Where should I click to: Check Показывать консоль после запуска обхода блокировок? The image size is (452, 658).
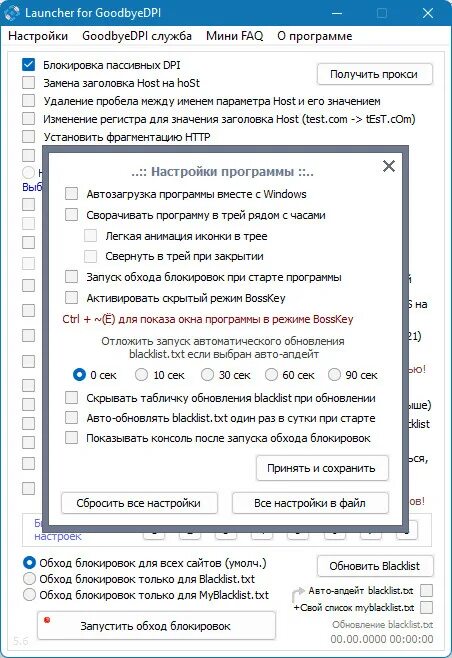pyautogui.click(x=71, y=438)
